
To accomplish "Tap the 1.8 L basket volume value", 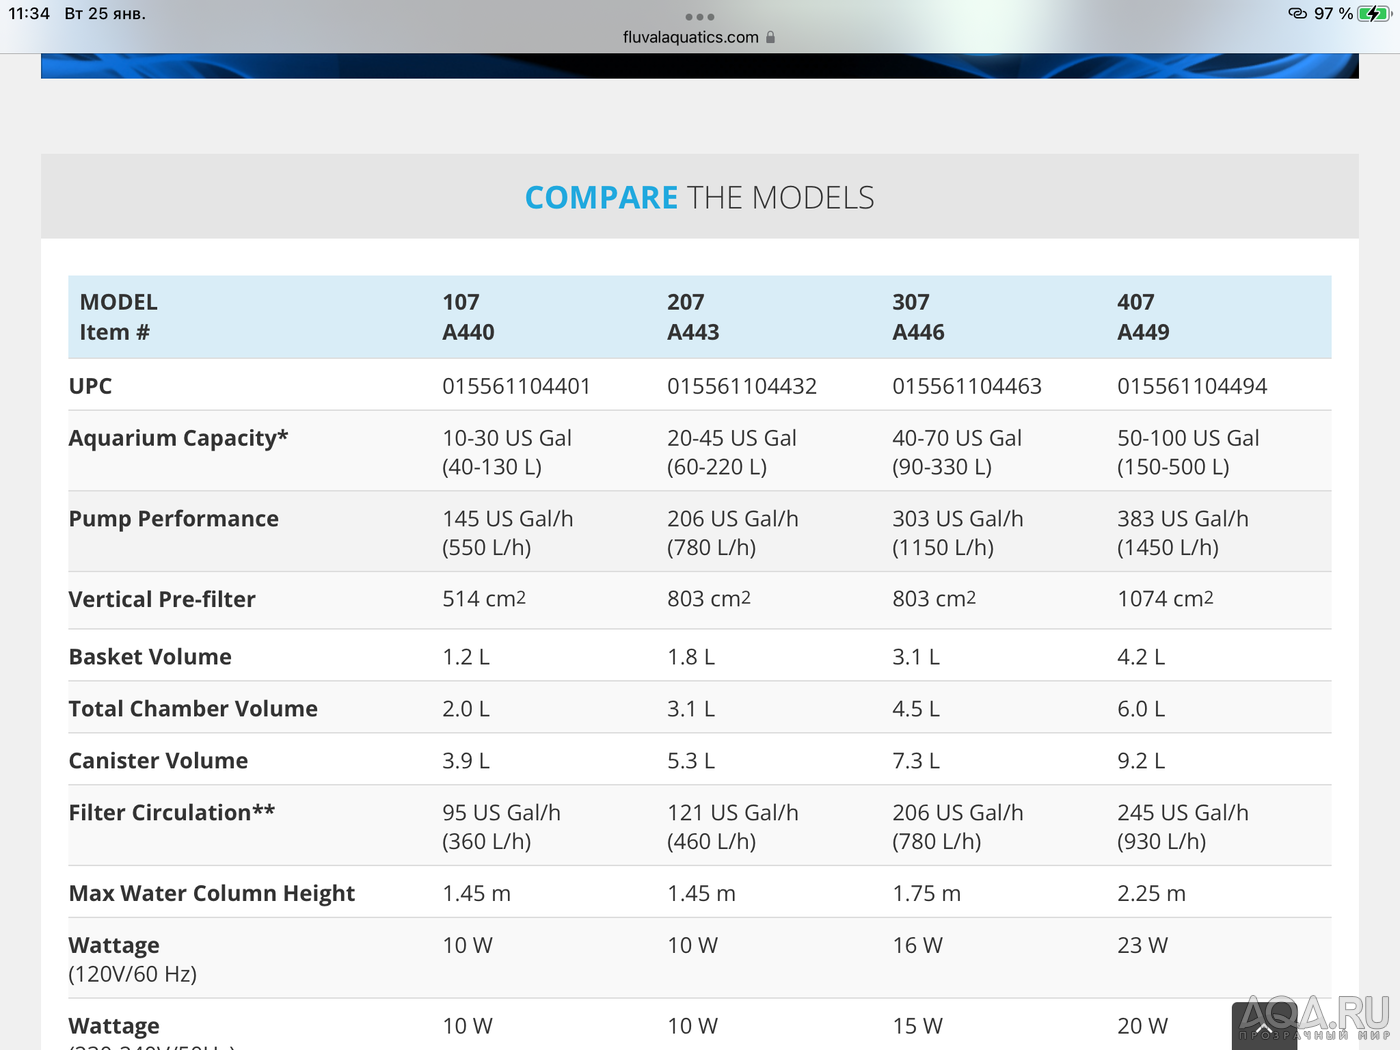I will point(691,657).
